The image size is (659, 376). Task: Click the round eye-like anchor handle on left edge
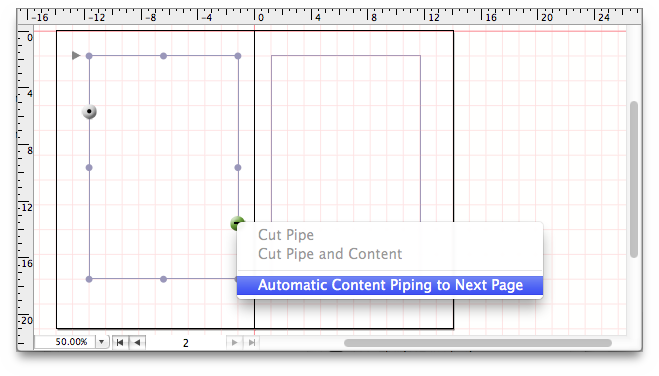(x=89, y=112)
